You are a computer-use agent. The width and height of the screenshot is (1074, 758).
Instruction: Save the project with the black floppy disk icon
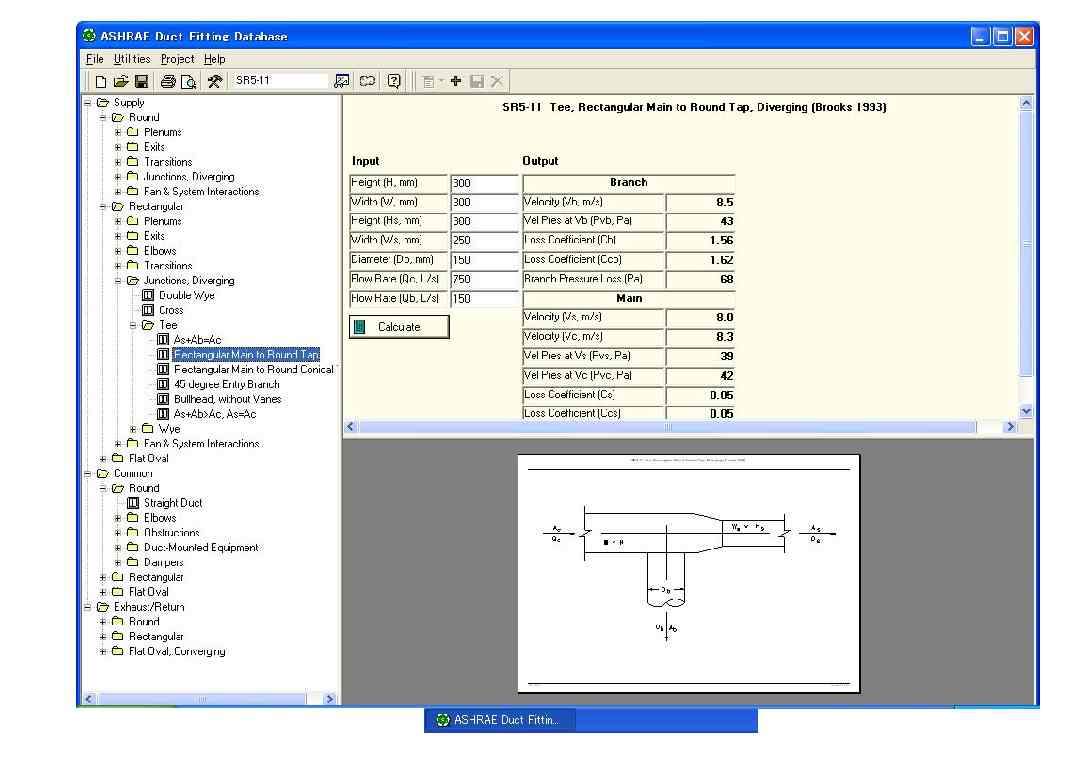tap(142, 81)
